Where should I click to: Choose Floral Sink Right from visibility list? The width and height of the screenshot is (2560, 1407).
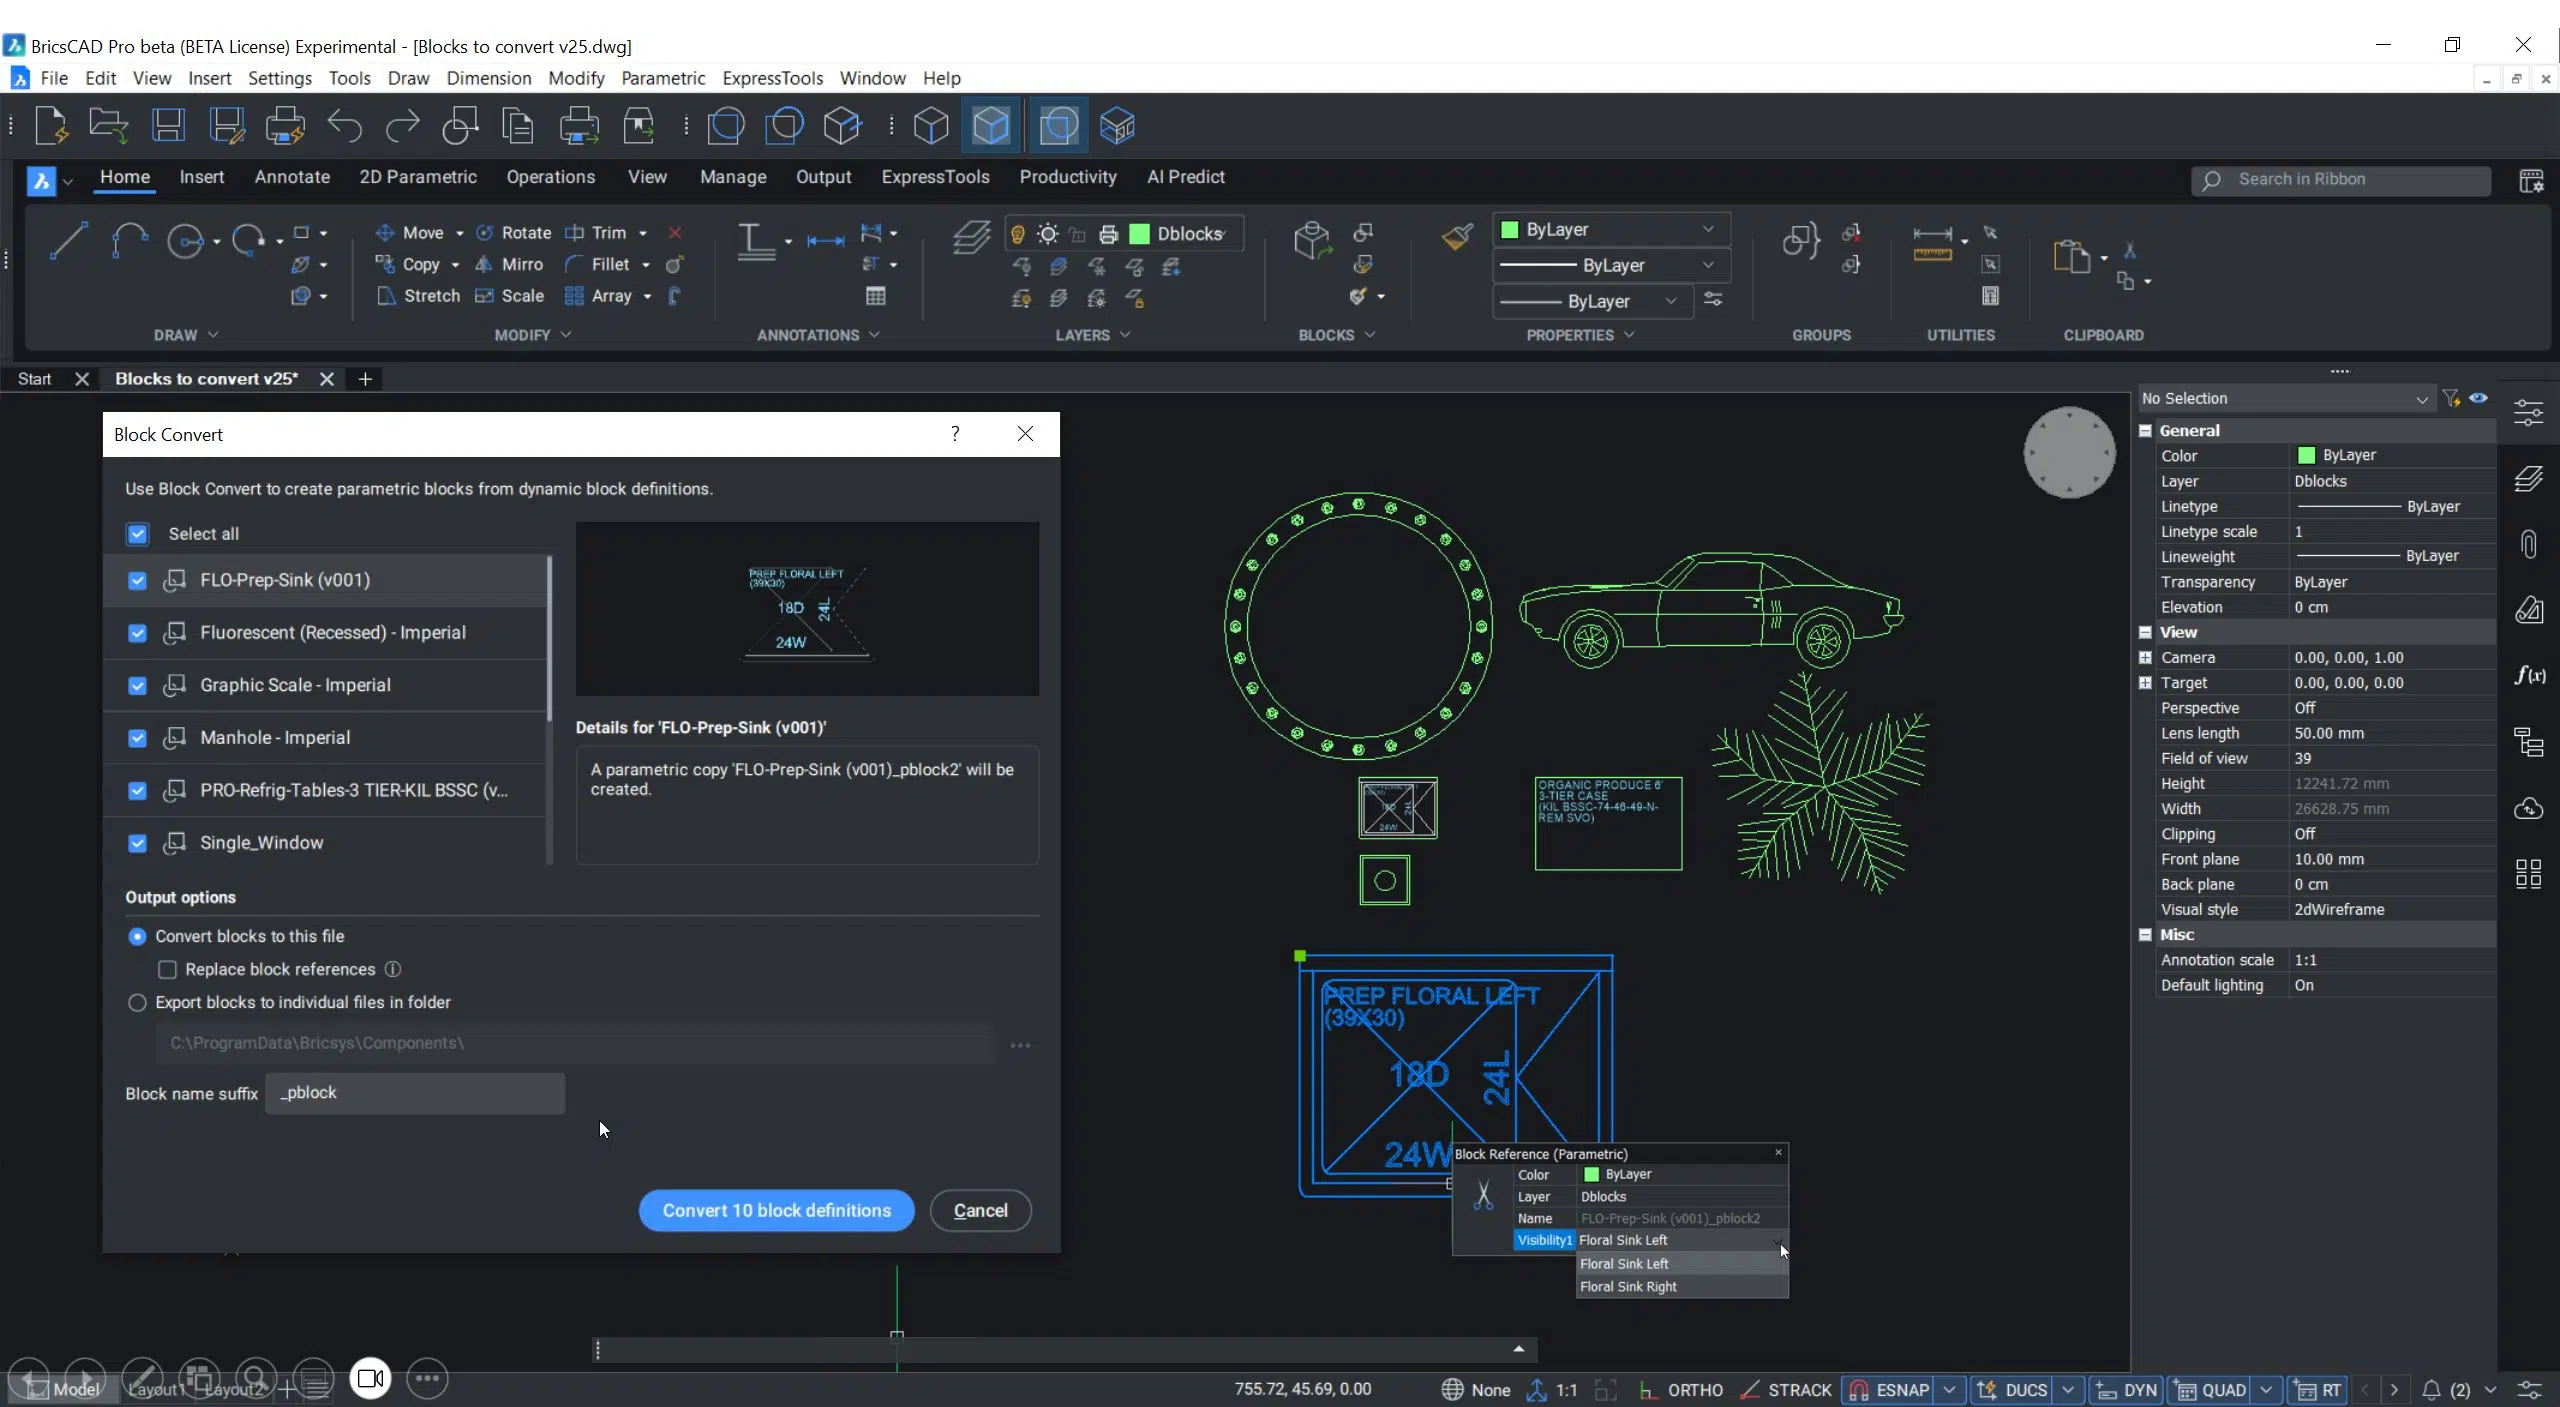tap(1627, 1288)
